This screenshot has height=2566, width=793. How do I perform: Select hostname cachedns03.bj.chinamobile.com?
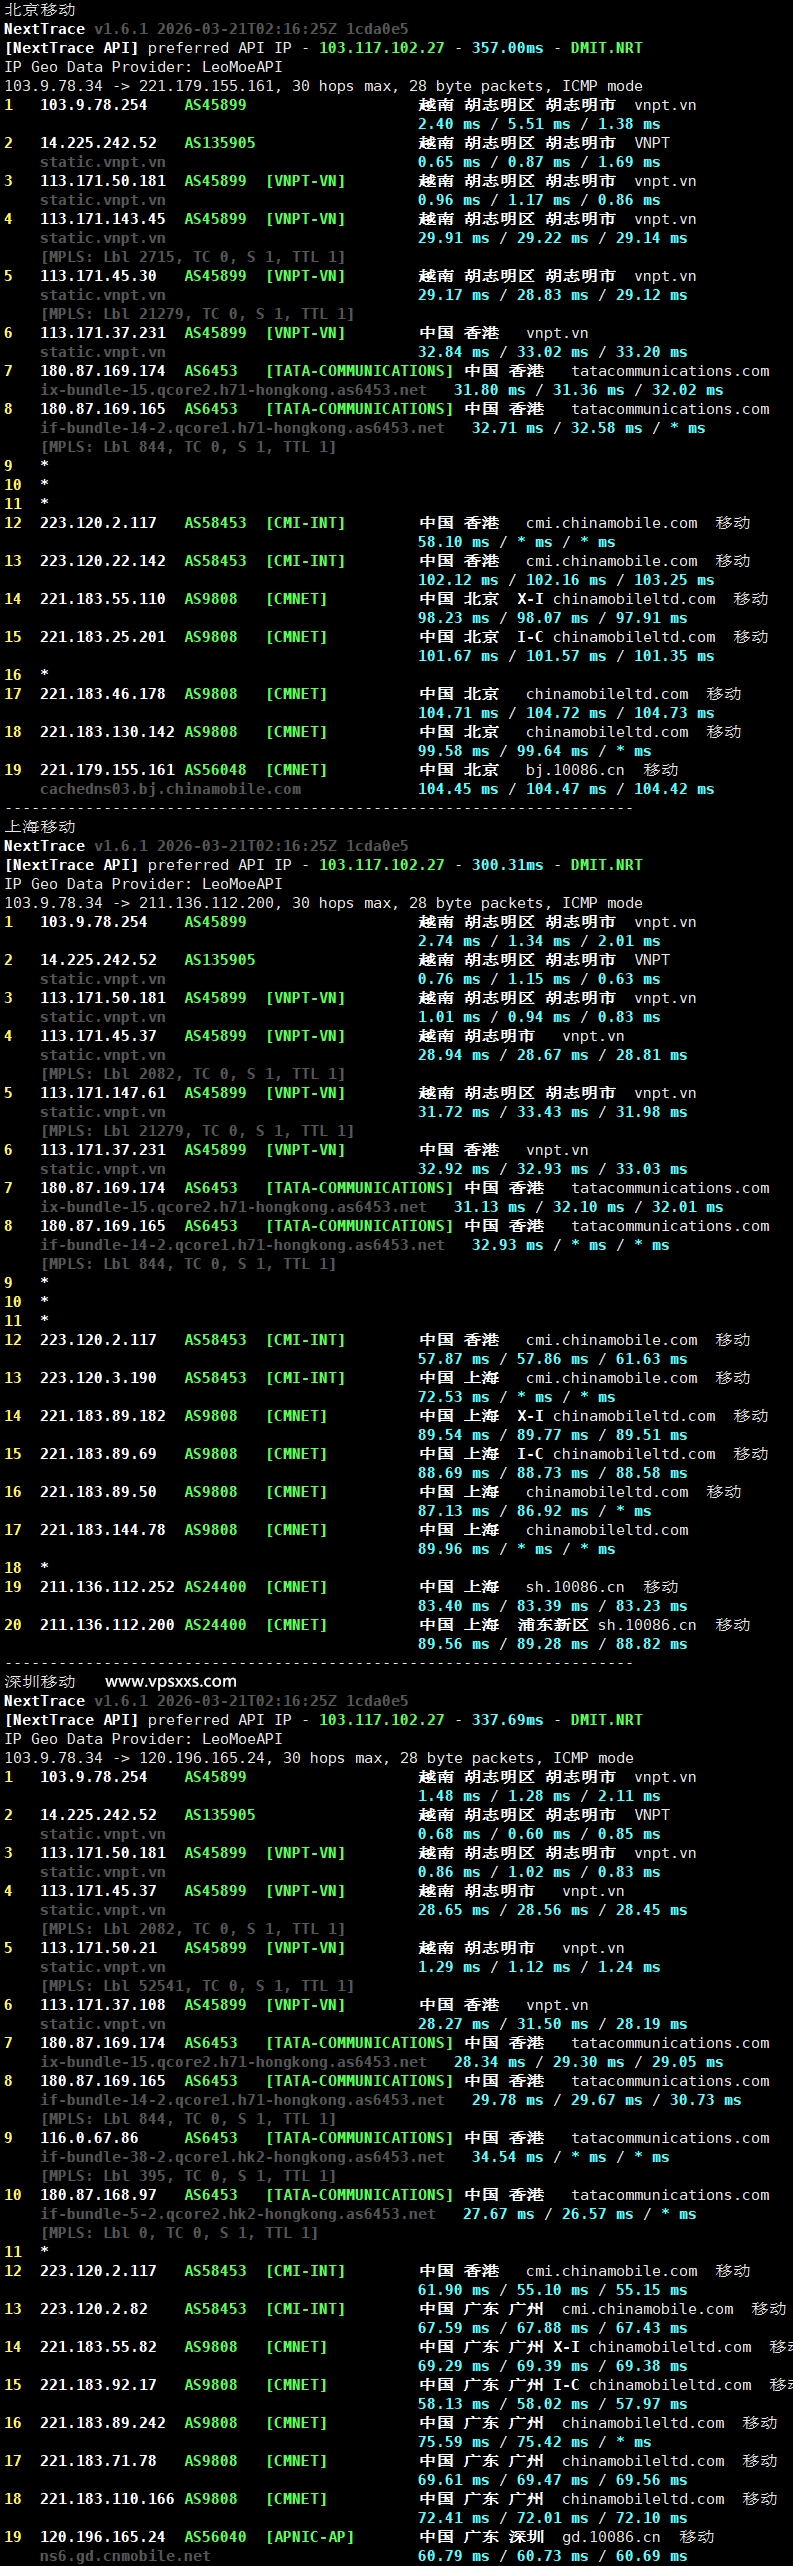point(170,789)
